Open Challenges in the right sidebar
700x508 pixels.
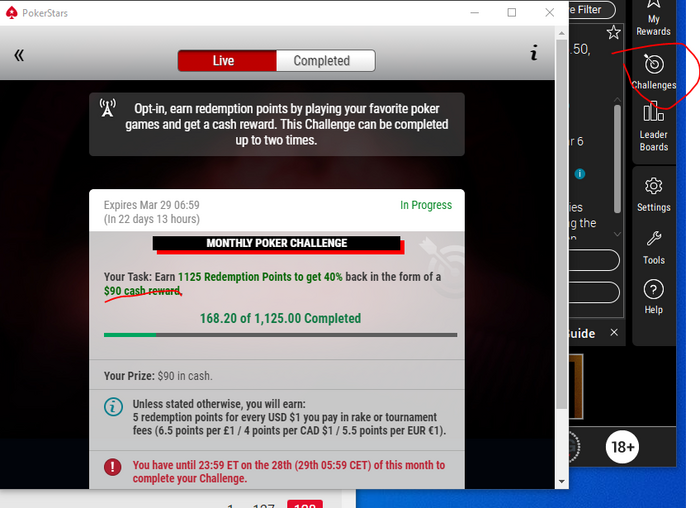(654, 72)
